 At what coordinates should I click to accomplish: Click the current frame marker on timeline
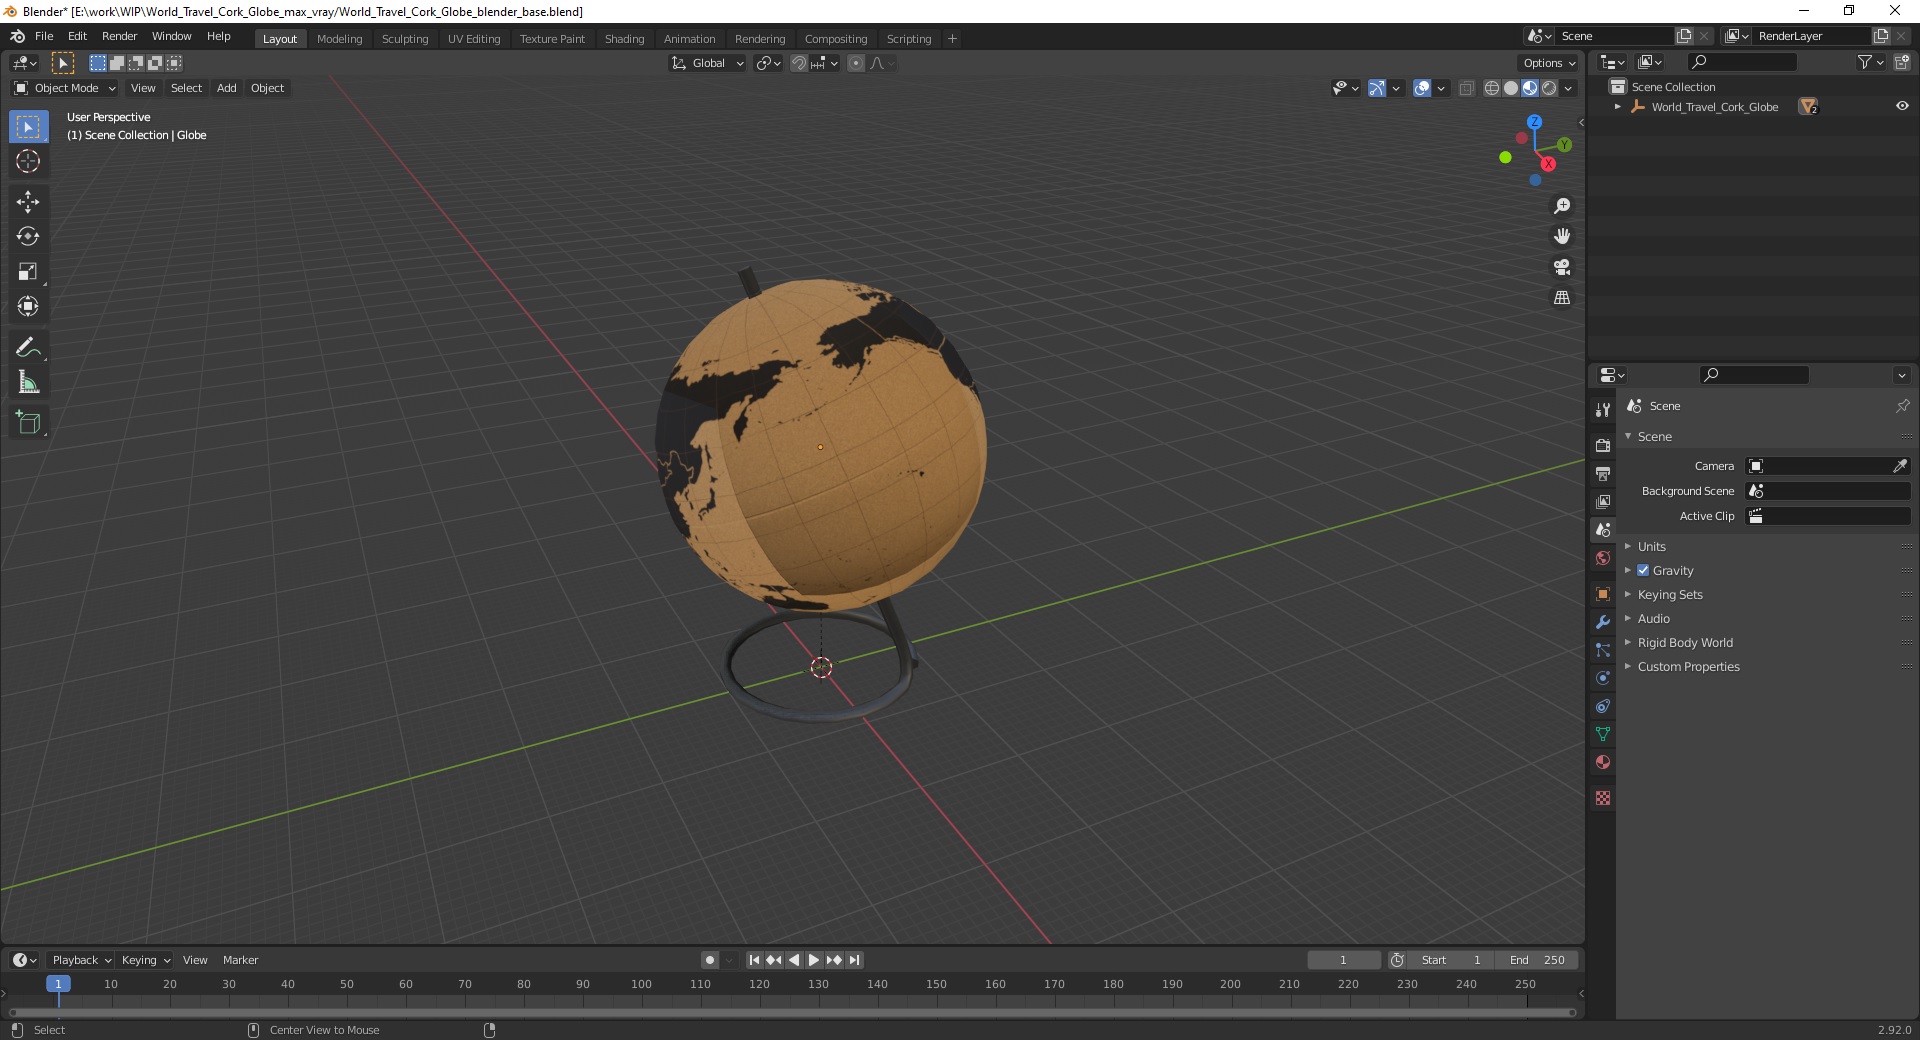tap(58, 984)
